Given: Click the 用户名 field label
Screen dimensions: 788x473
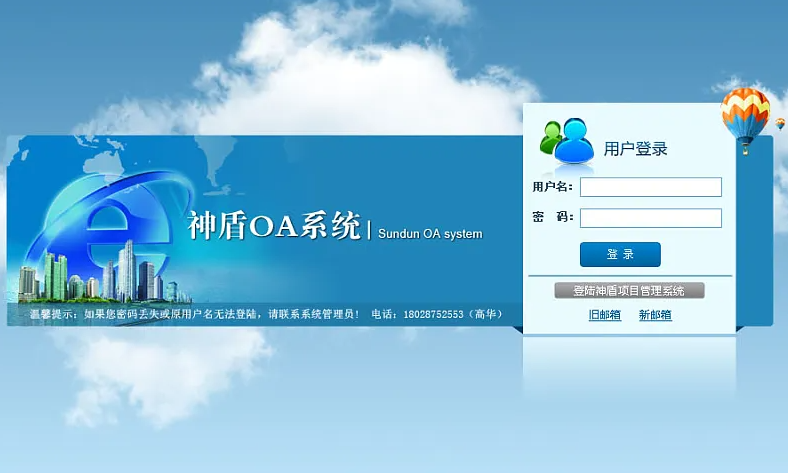Looking at the screenshot, I should tap(552, 187).
